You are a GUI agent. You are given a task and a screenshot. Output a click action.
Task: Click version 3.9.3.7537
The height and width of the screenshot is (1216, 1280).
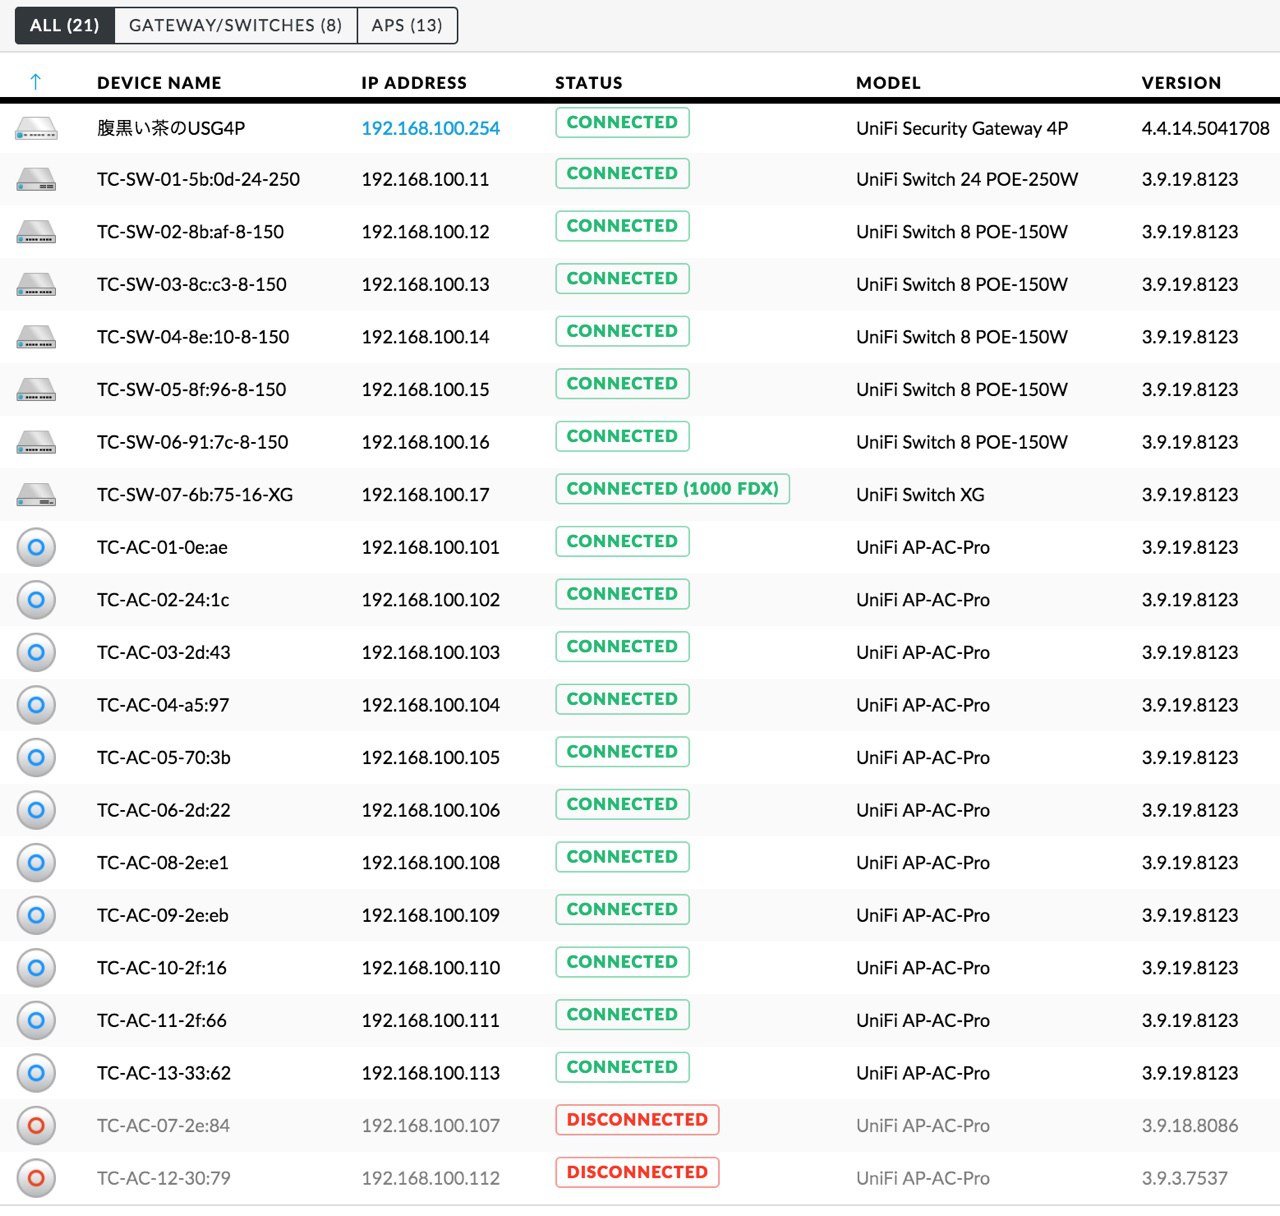(1184, 1178)
